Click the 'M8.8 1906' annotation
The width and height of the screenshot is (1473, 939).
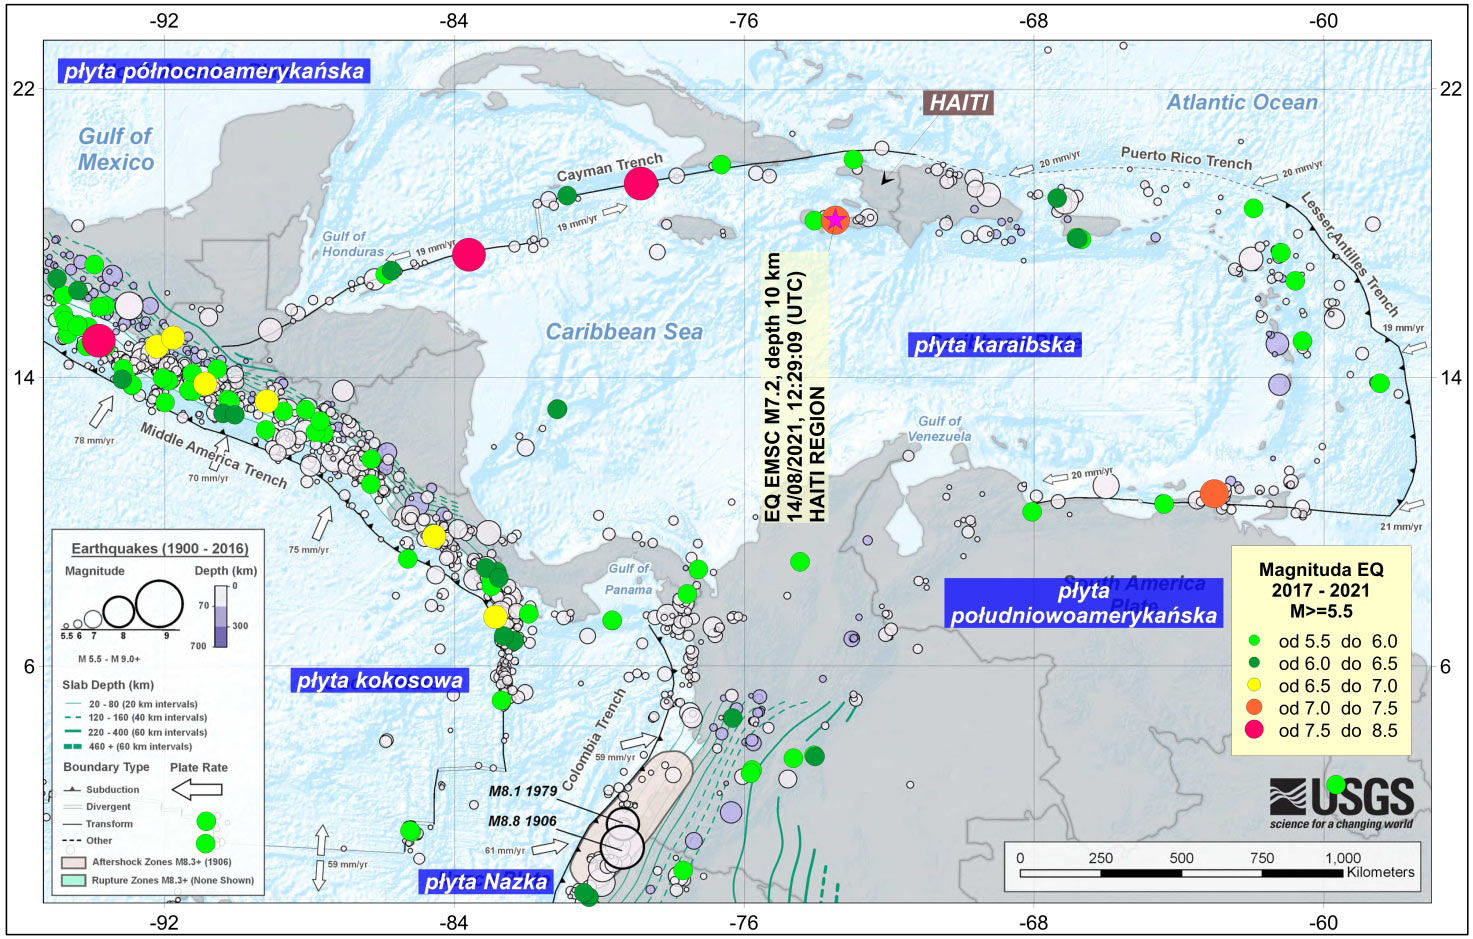click(x=522, y=821)
